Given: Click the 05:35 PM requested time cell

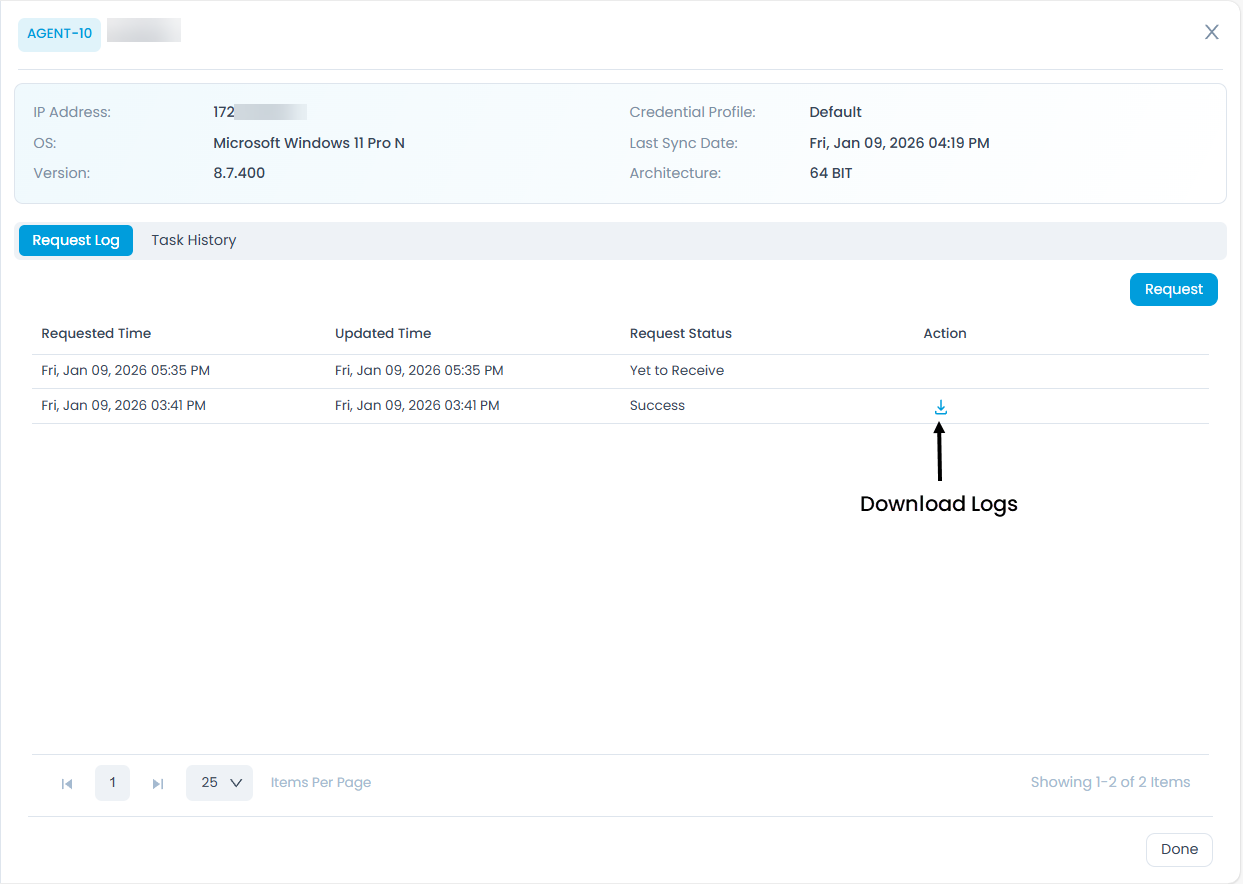Looking at the screenshot, I should point(125,370).
